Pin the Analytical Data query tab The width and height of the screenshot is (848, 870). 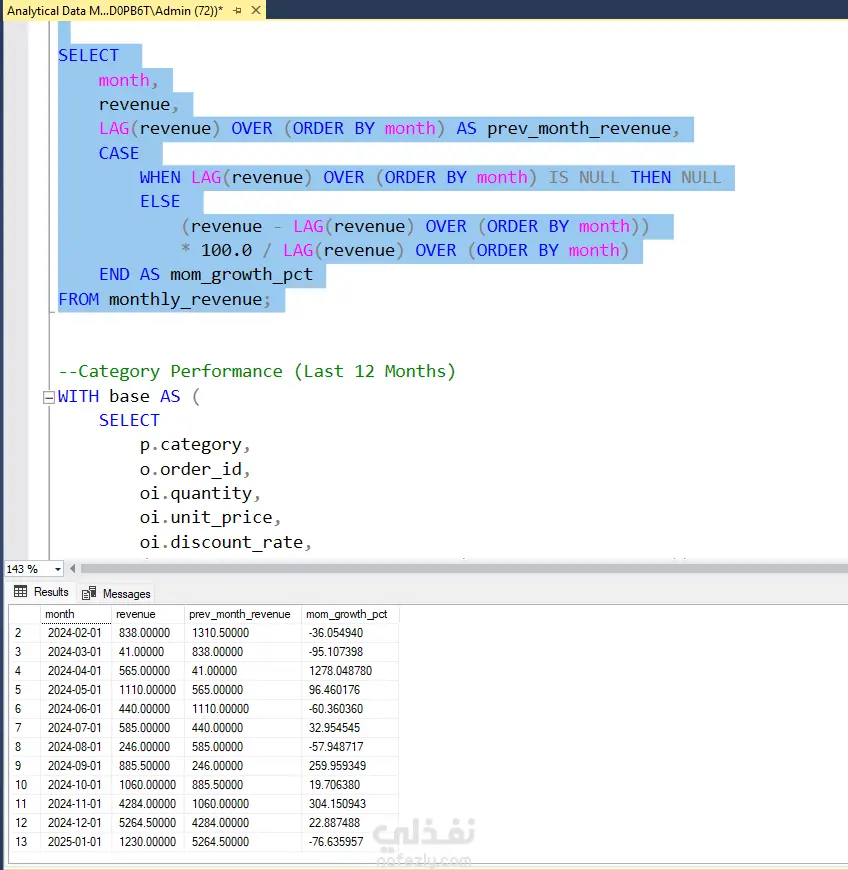pyautogui.click(x=238, y=11)
